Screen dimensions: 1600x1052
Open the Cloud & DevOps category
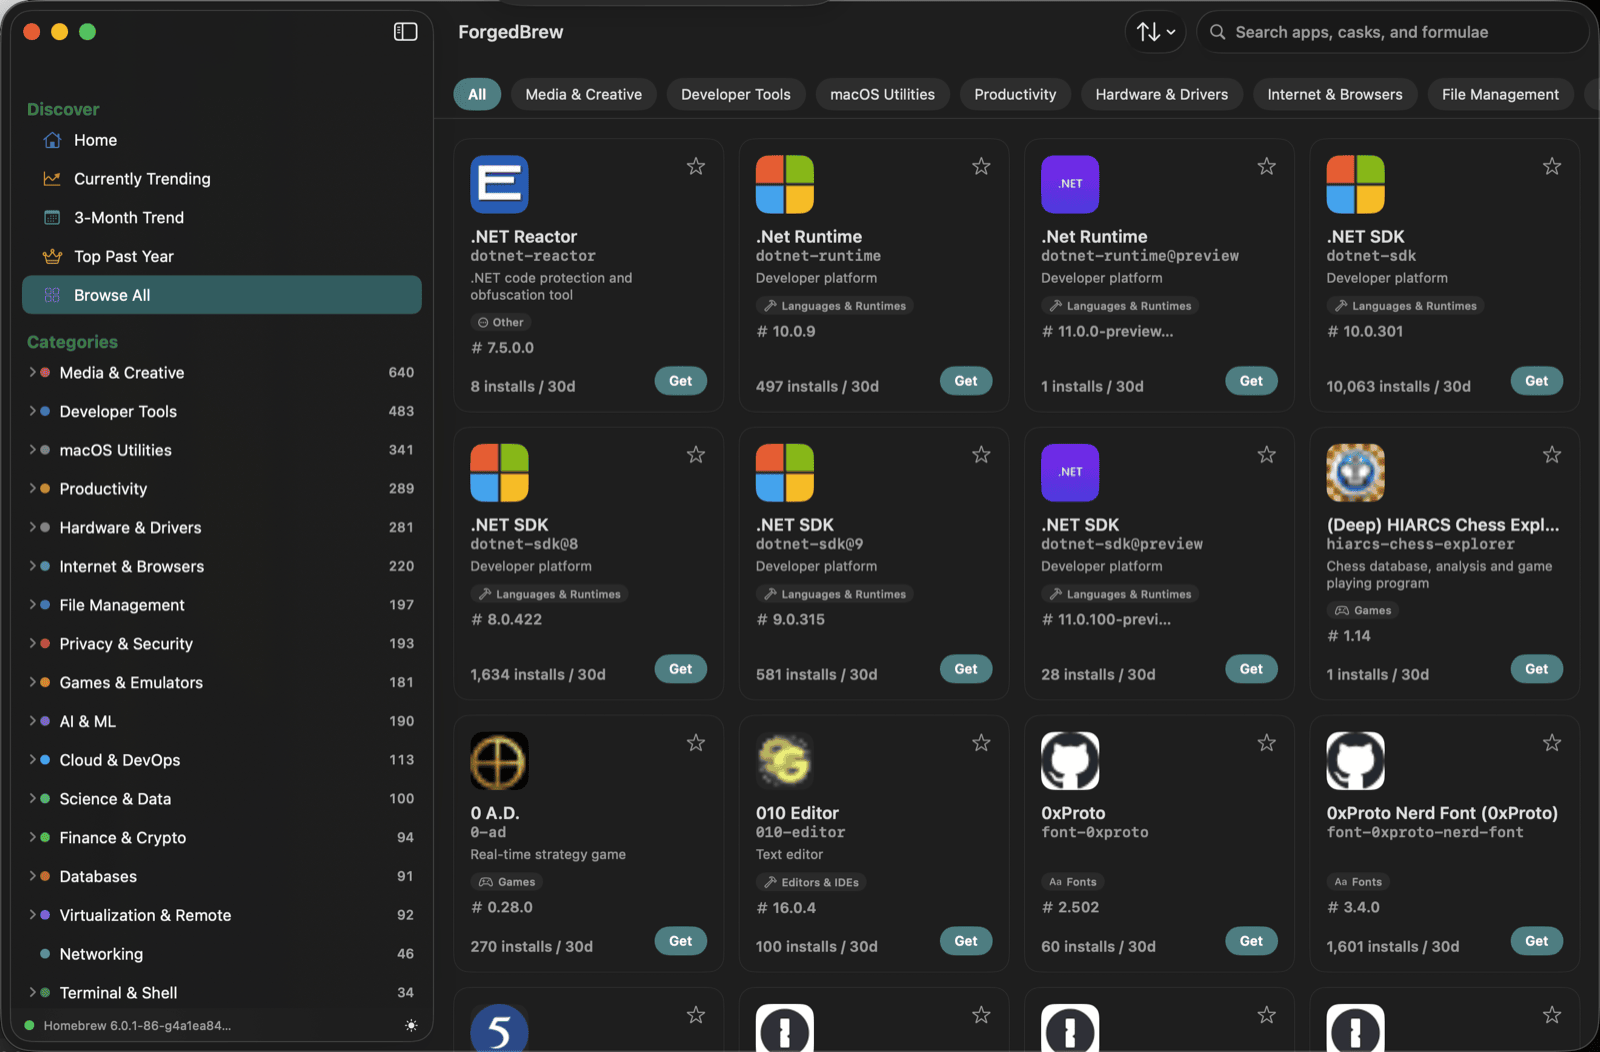point(222,760)
